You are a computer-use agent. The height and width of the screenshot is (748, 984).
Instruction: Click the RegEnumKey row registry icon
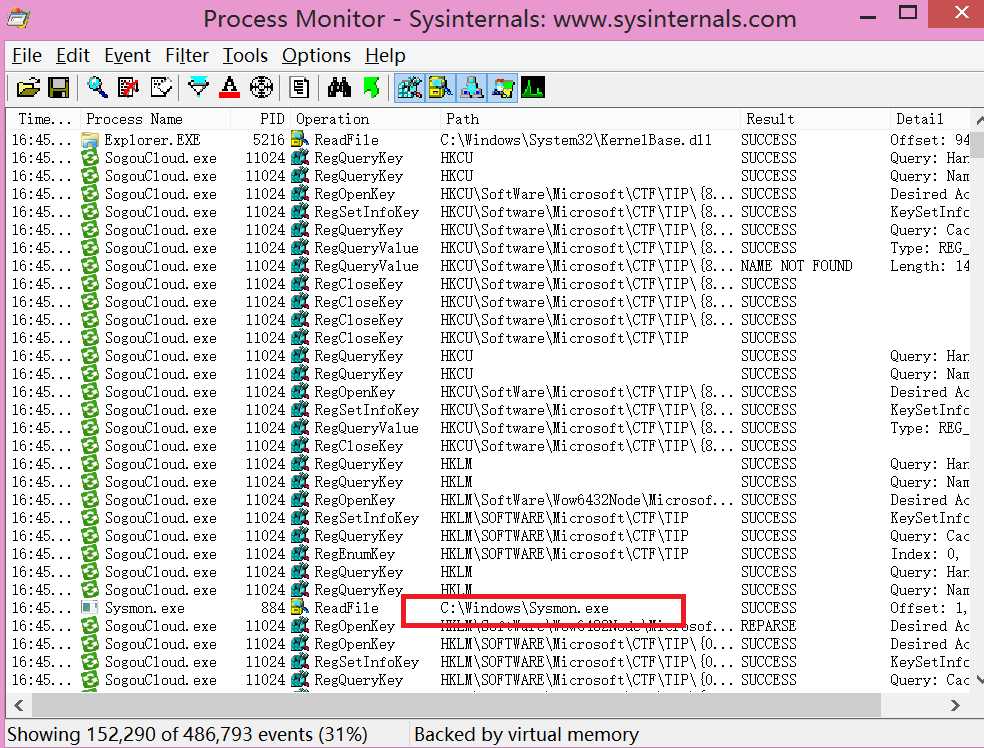click(x=300, y=554)
